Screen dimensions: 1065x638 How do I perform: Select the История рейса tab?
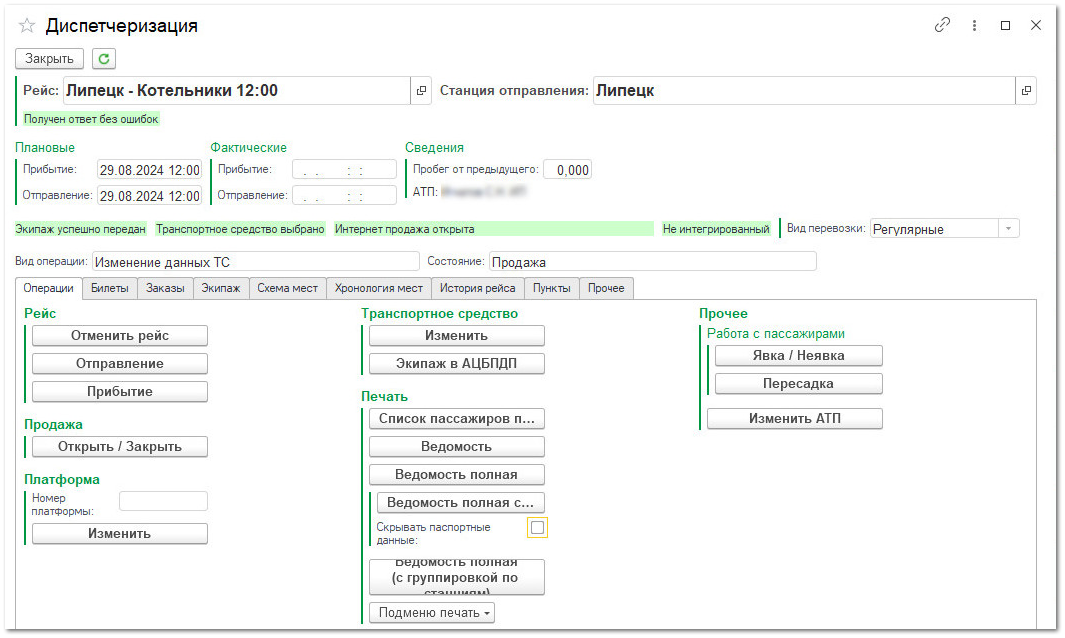click(x=477, y=288)
